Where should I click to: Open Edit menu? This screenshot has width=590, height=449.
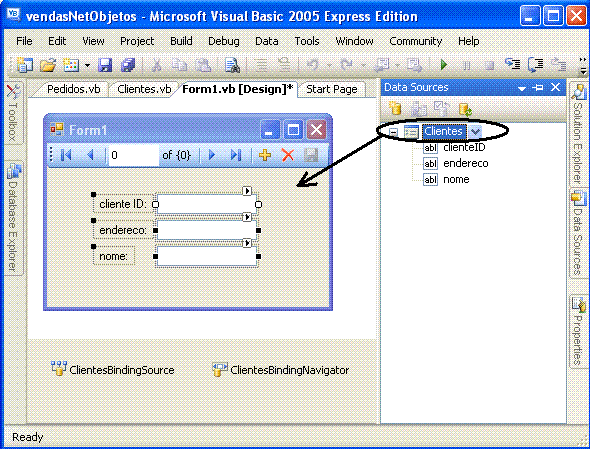(x=57, y=41)
